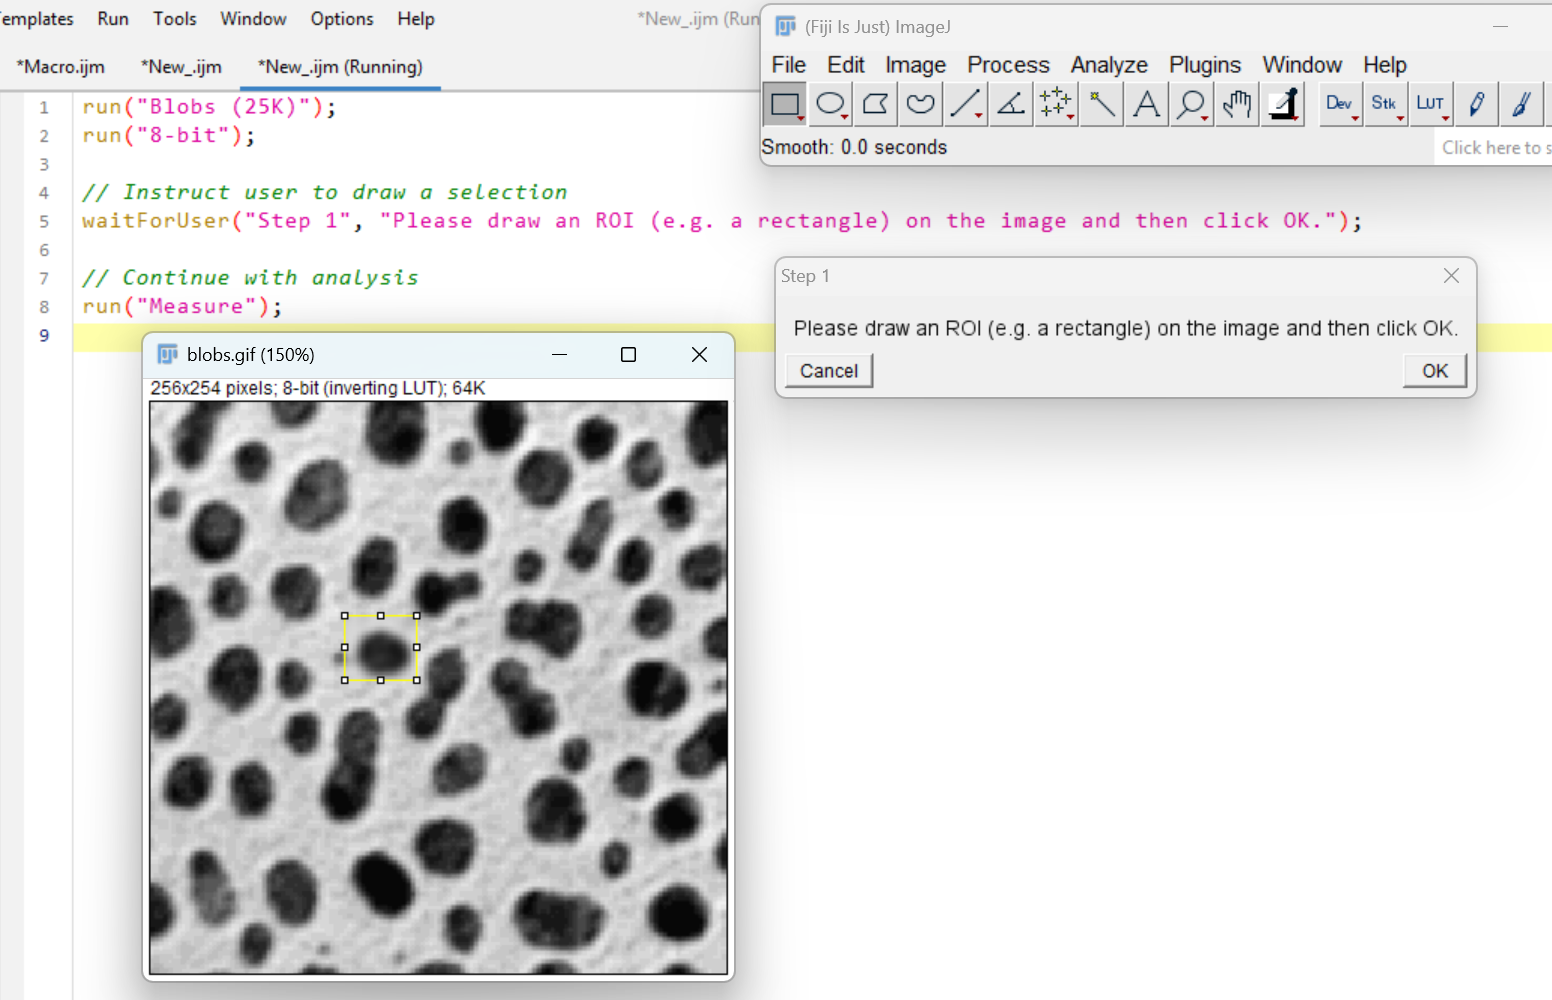This screenshot has width=1552, height=1000.
Task: Pick the Freehand selection tool
Action: (x=921, y=104)
